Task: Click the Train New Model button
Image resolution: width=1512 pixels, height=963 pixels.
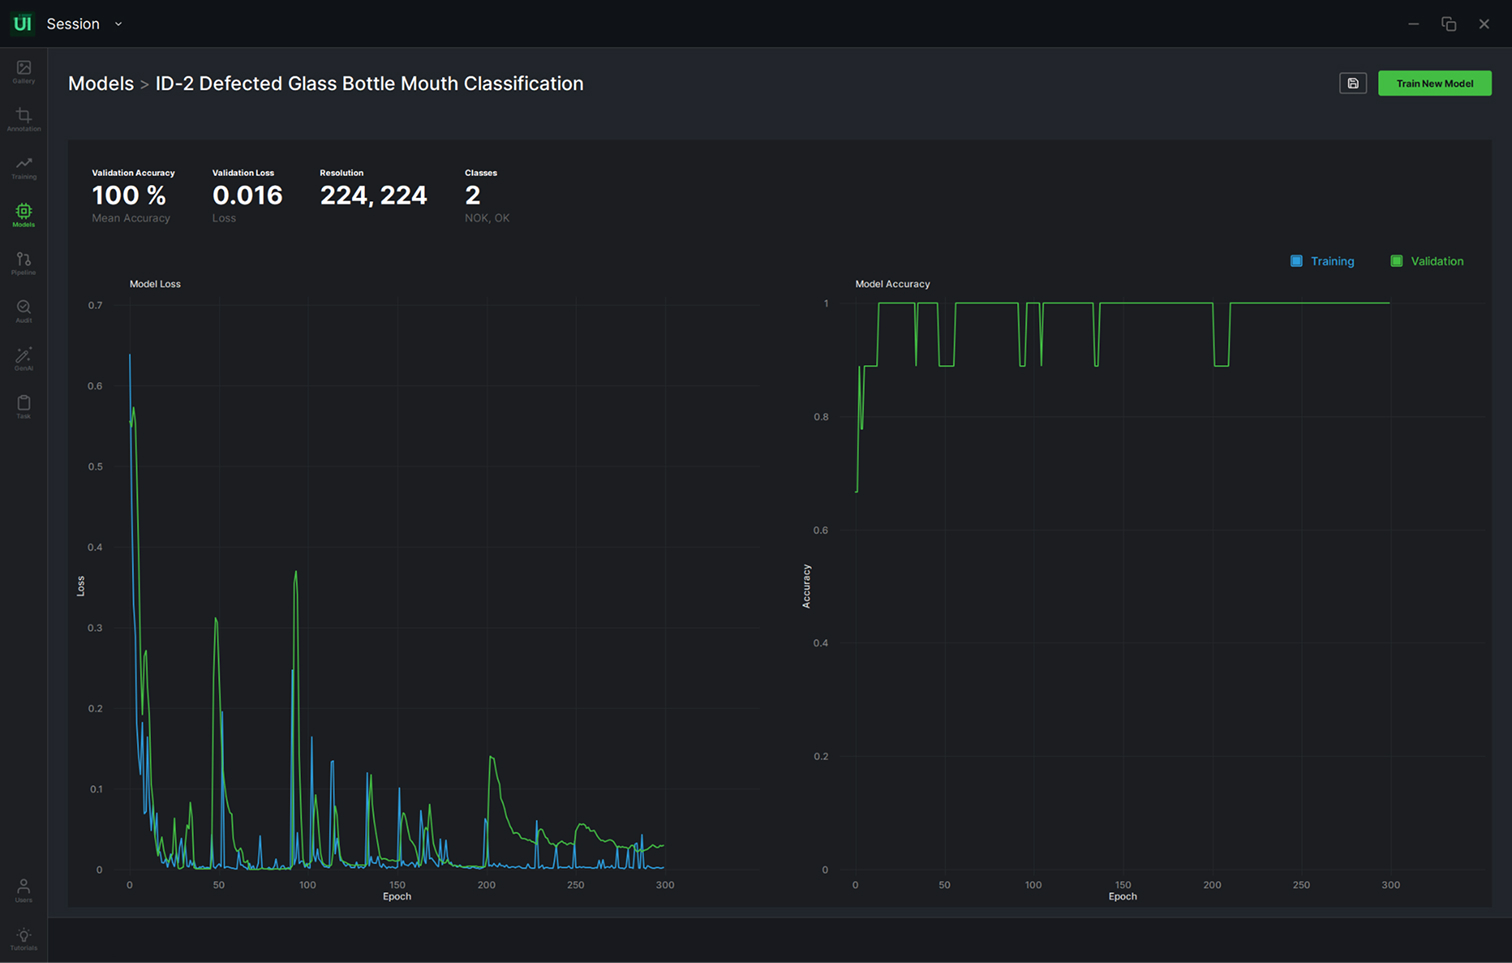Action: pos(1434,83)
